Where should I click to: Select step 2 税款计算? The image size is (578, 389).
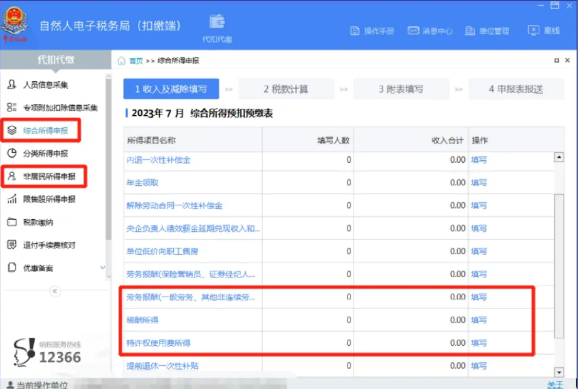[286, 89]
